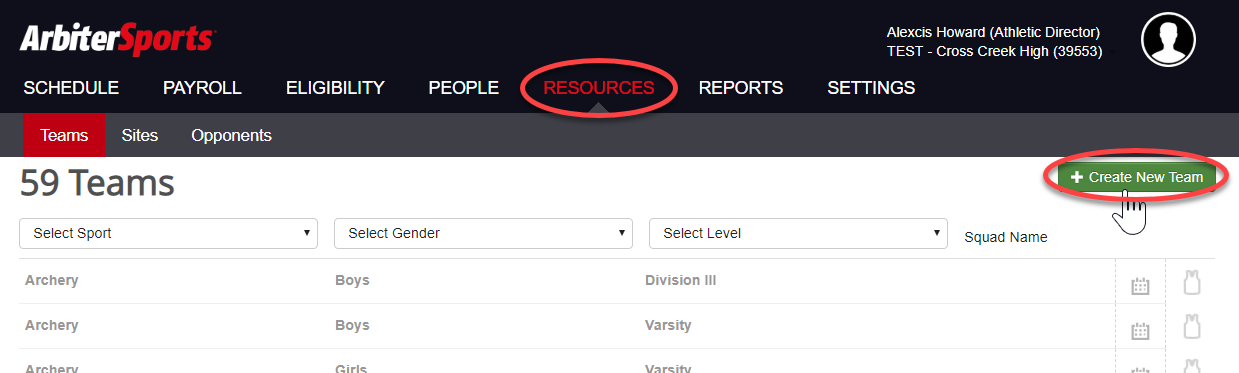Screen dimensions: 1239x373
Task: Click TEST - Cross Creek High school text
Action: [994, 51]
